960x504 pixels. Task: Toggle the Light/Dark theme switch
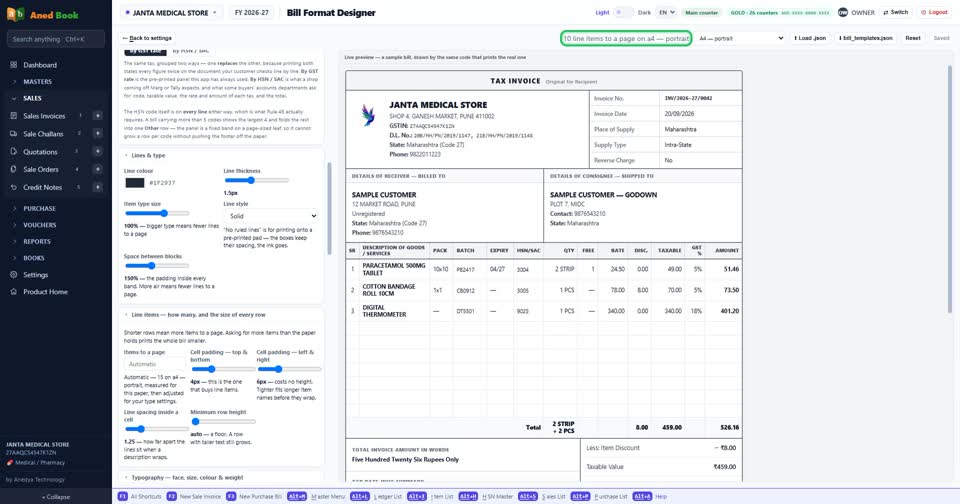[x=623, y=12]
